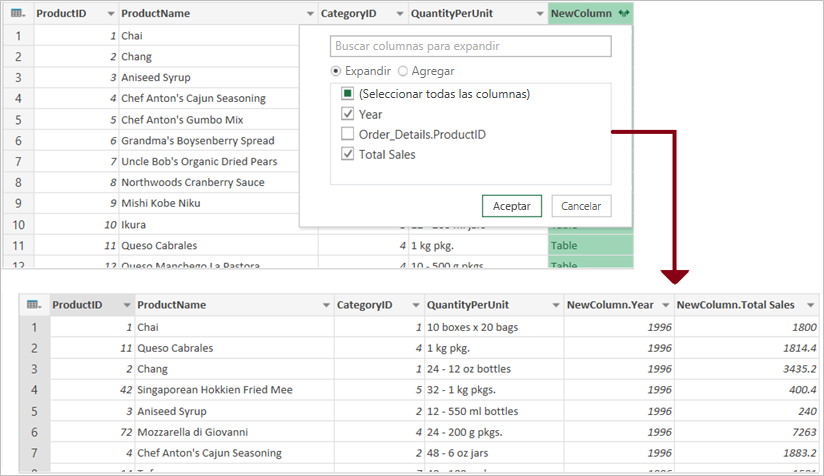Open NewColumn.Total Sales filter dropdown
Viewport: 824px width, 476px height.
[811, 305]
